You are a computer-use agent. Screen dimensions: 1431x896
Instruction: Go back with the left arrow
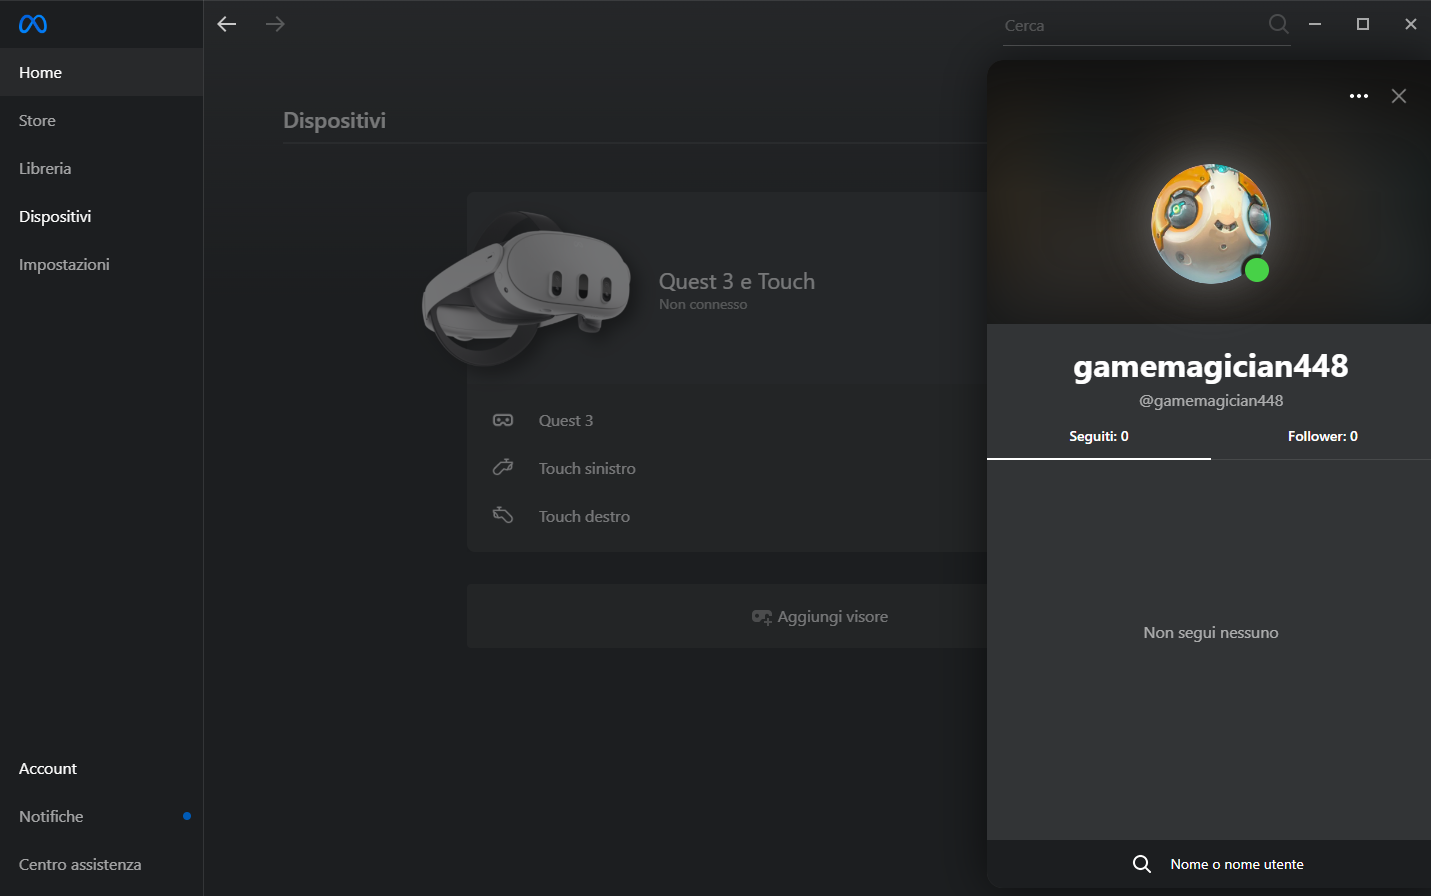[x=227, y=24]
